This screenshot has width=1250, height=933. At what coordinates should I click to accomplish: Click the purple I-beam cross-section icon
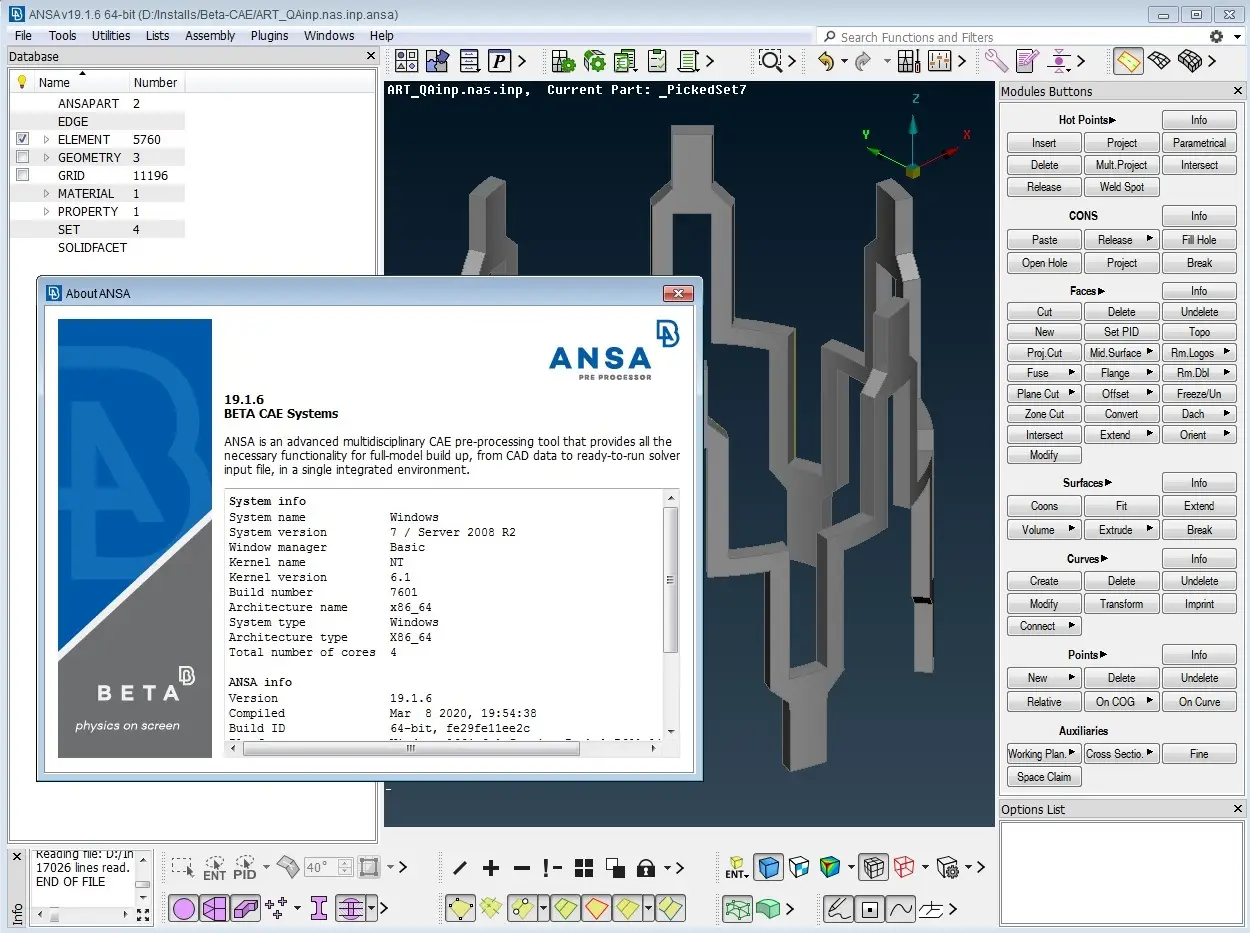coord(319,908)
